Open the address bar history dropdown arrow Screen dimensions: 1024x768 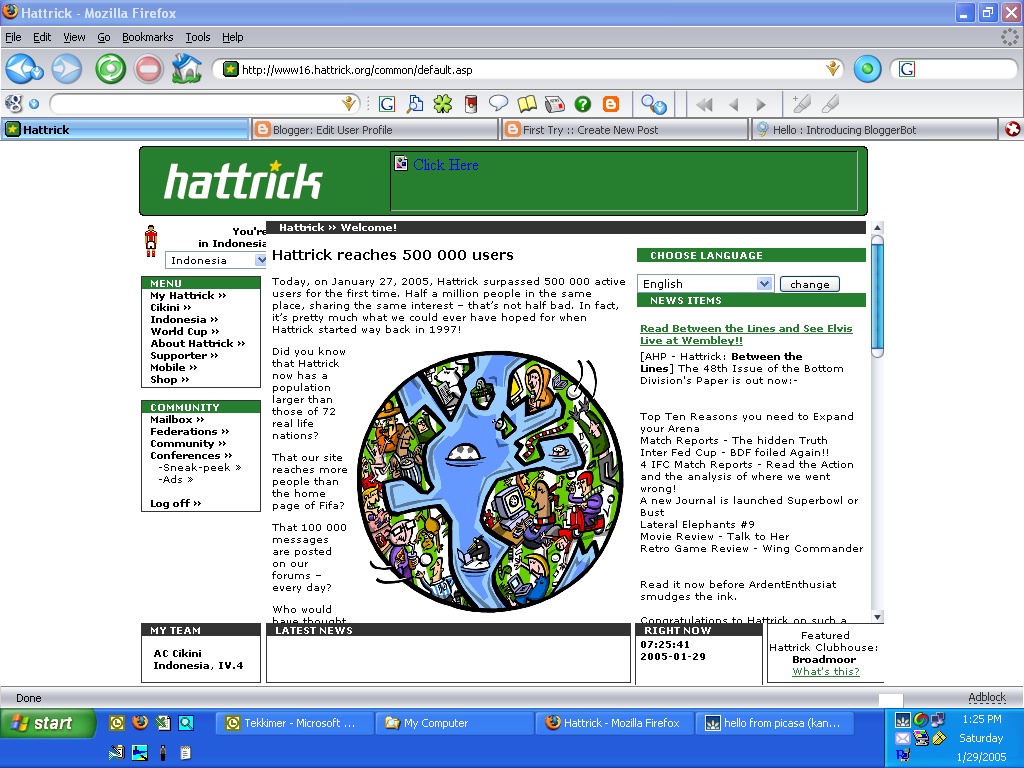(x=833, y=69)
